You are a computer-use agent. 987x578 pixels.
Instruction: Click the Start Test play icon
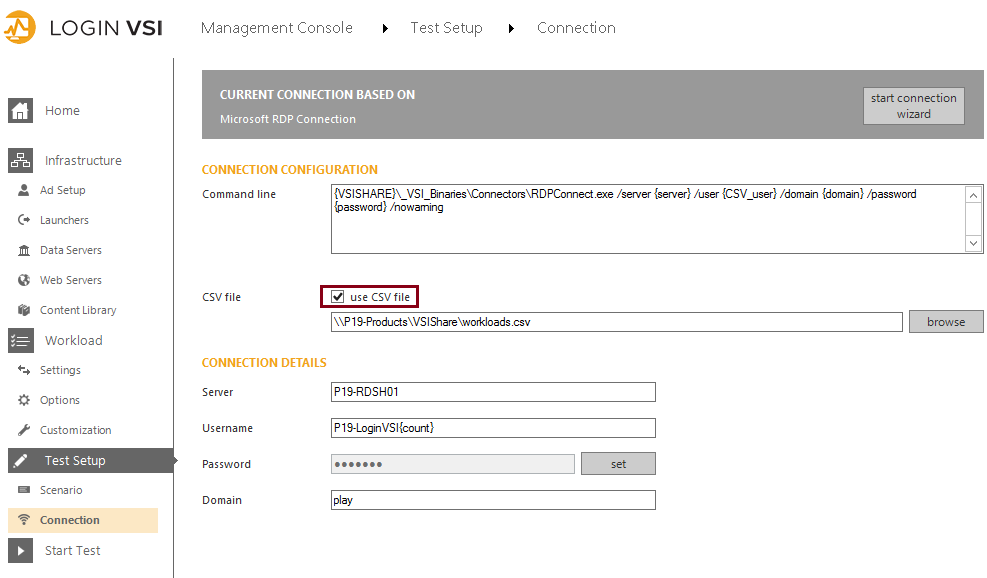pos(20,551)
